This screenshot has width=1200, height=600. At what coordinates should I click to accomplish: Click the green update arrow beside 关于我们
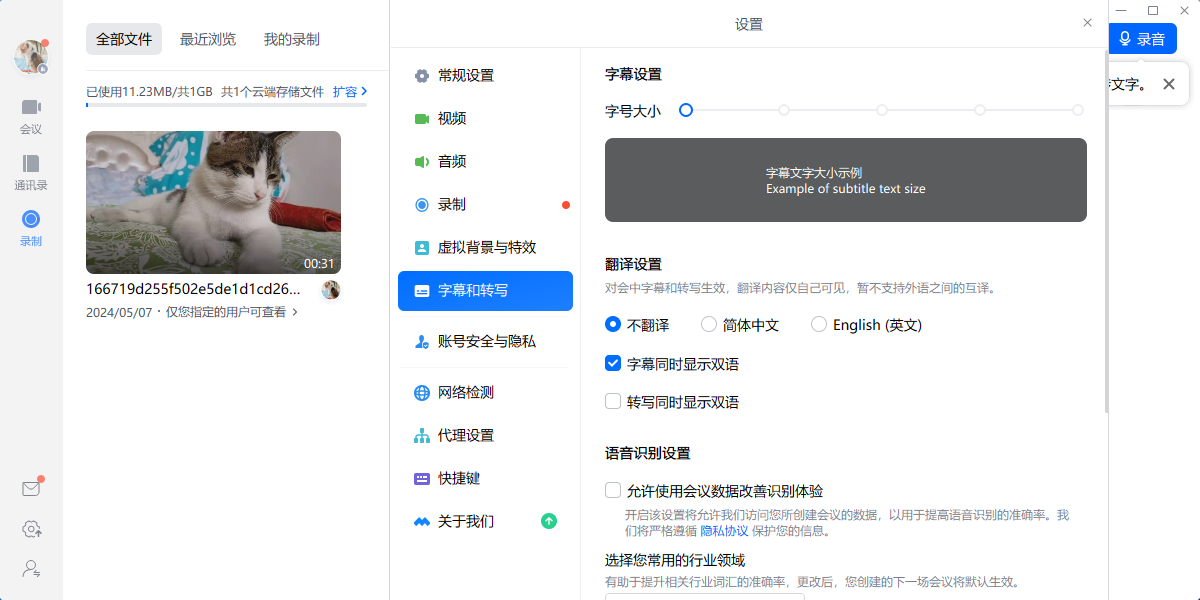tap(549, 521)
